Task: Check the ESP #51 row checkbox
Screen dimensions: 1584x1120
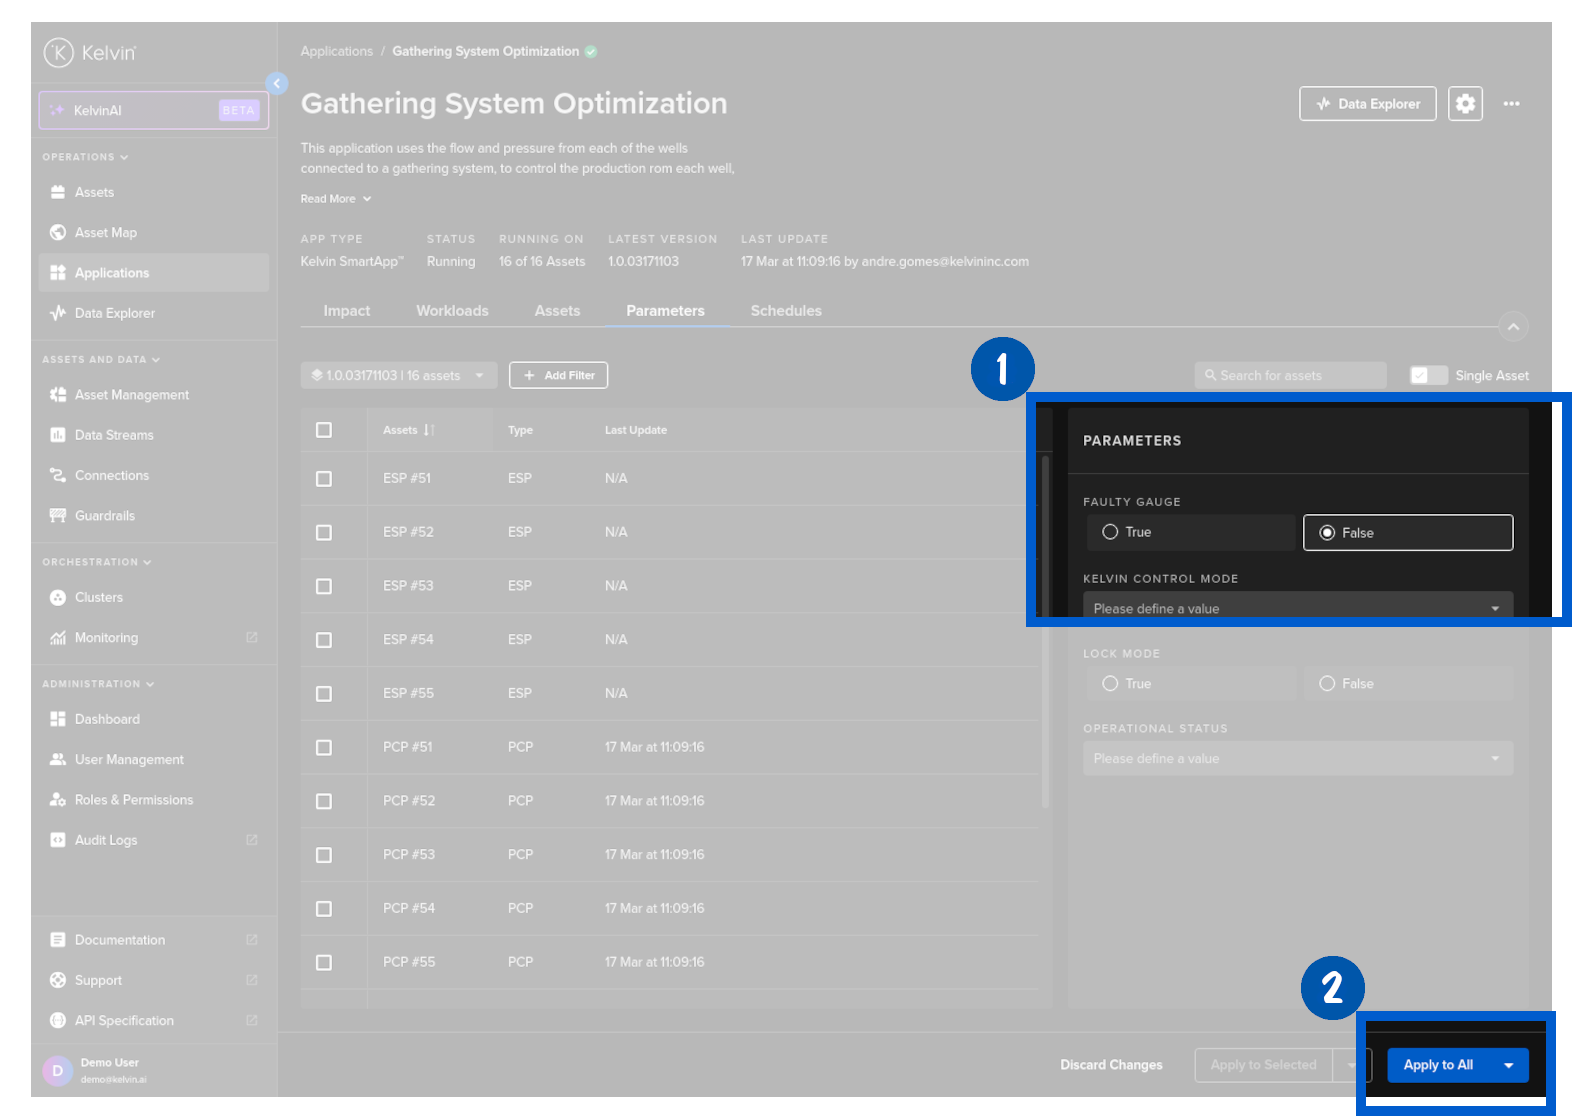Action: (324, 479)
